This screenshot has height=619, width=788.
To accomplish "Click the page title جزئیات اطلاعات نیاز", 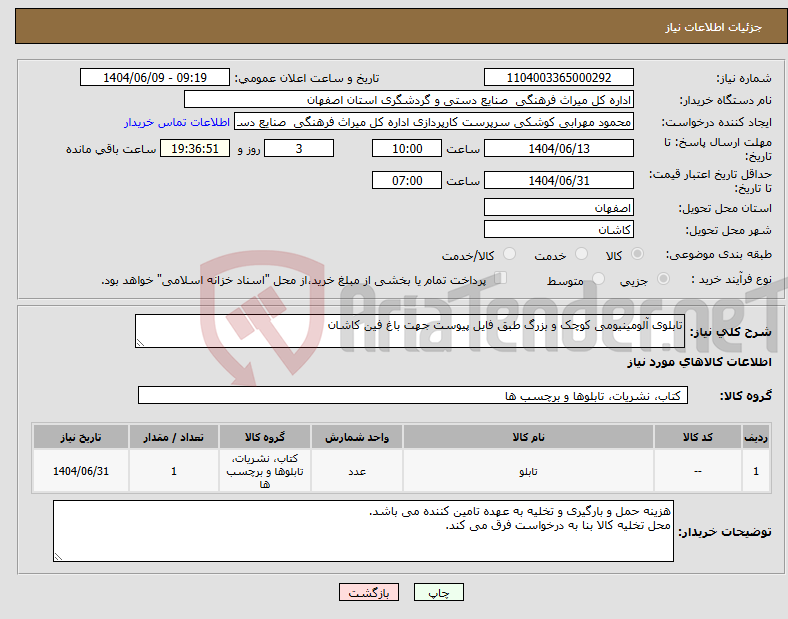I will pyautogui.click(x=714, y=27).
